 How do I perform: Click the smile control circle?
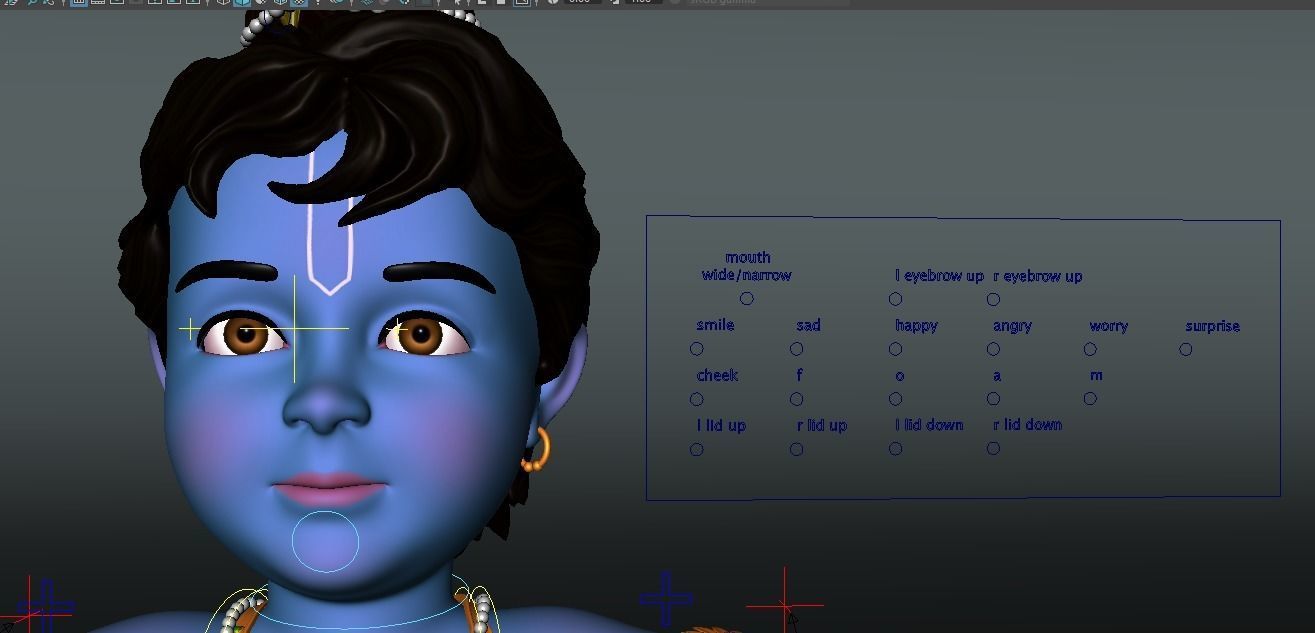coord(696,349)
